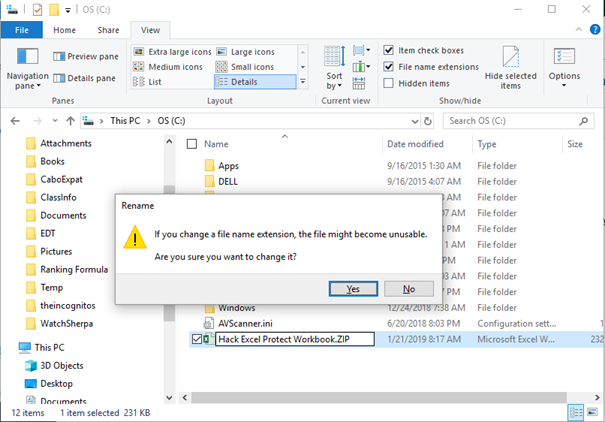Screen dimensions: 605x422
Task: Select the View ribbon tab
Action: click(x=150, y=30)
